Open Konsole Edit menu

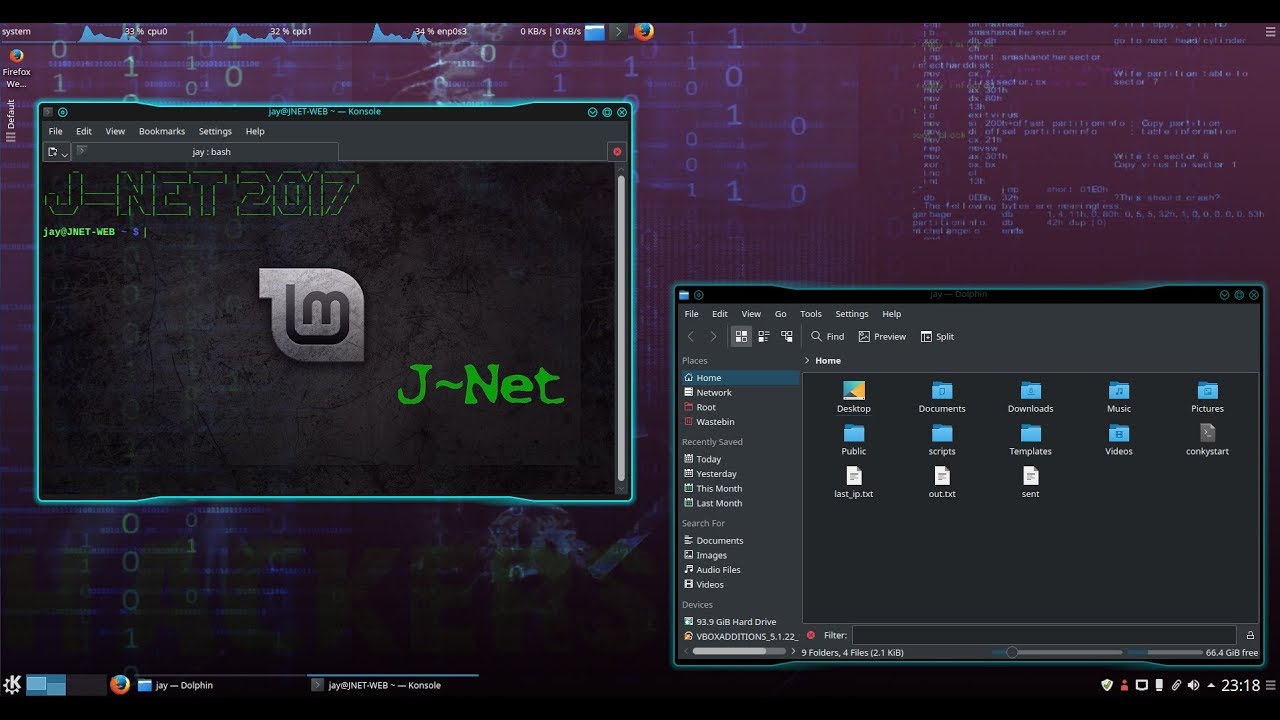pyautogui.click(x=84, y=131)
